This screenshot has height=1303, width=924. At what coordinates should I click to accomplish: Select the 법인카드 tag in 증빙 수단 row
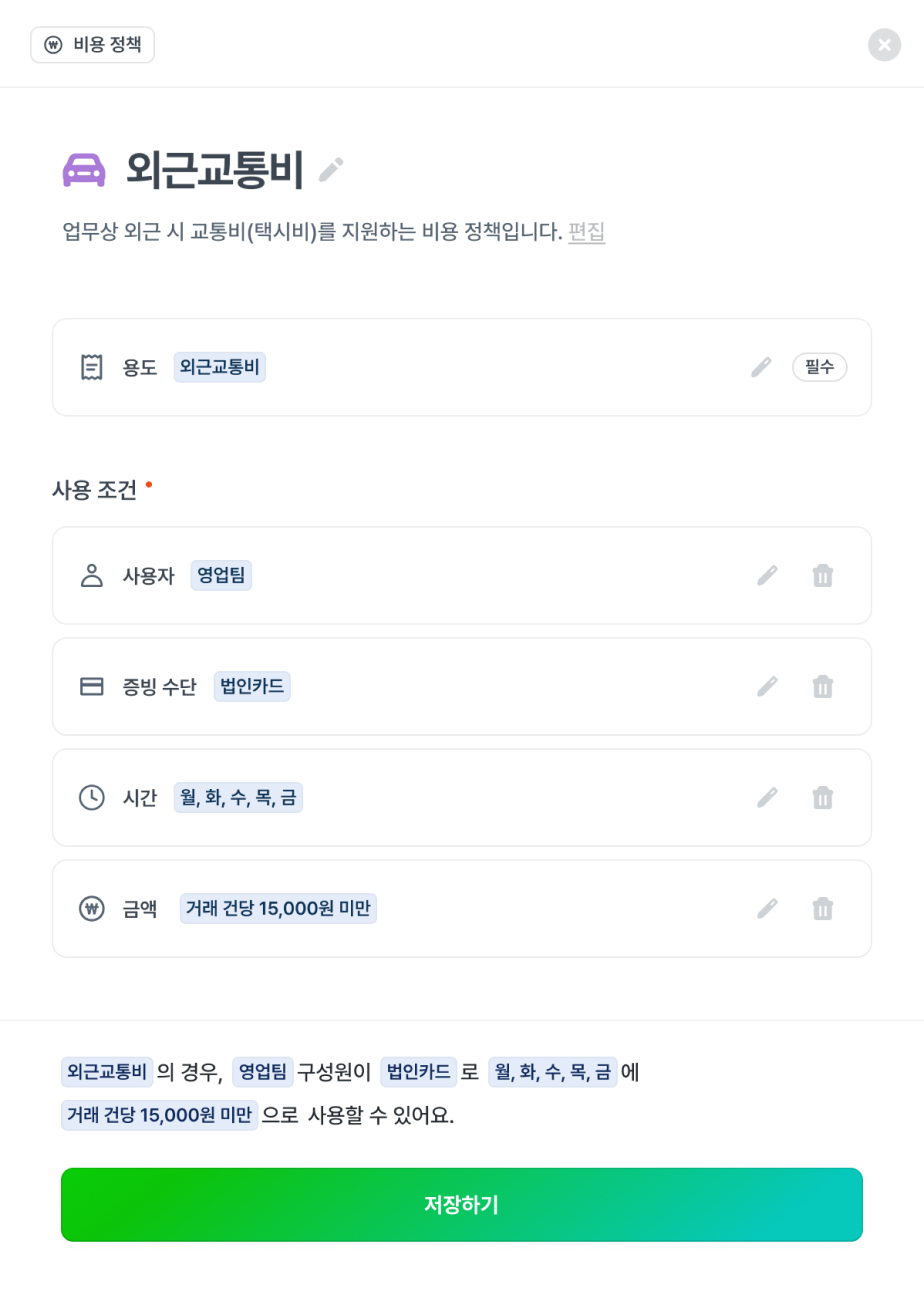pyautogui.click(x=252, y=686)
